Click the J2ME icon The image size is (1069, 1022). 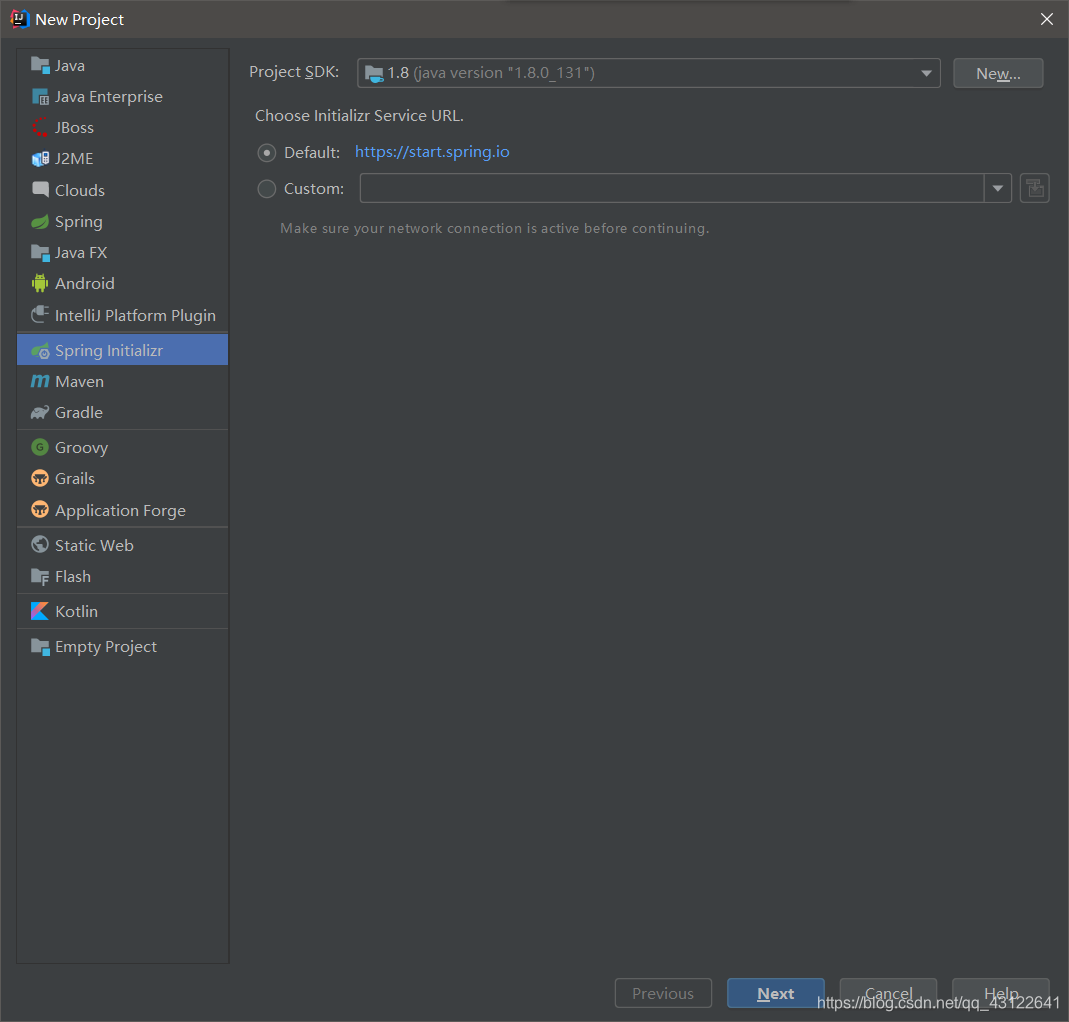[x=40, y=159]
